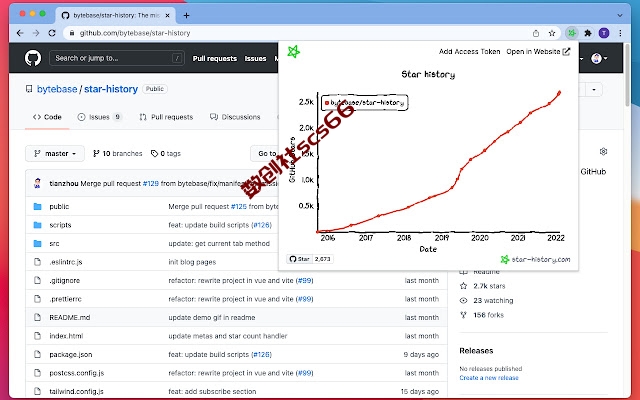Open dropdown arrow next to star button

[x=594, y=89]
